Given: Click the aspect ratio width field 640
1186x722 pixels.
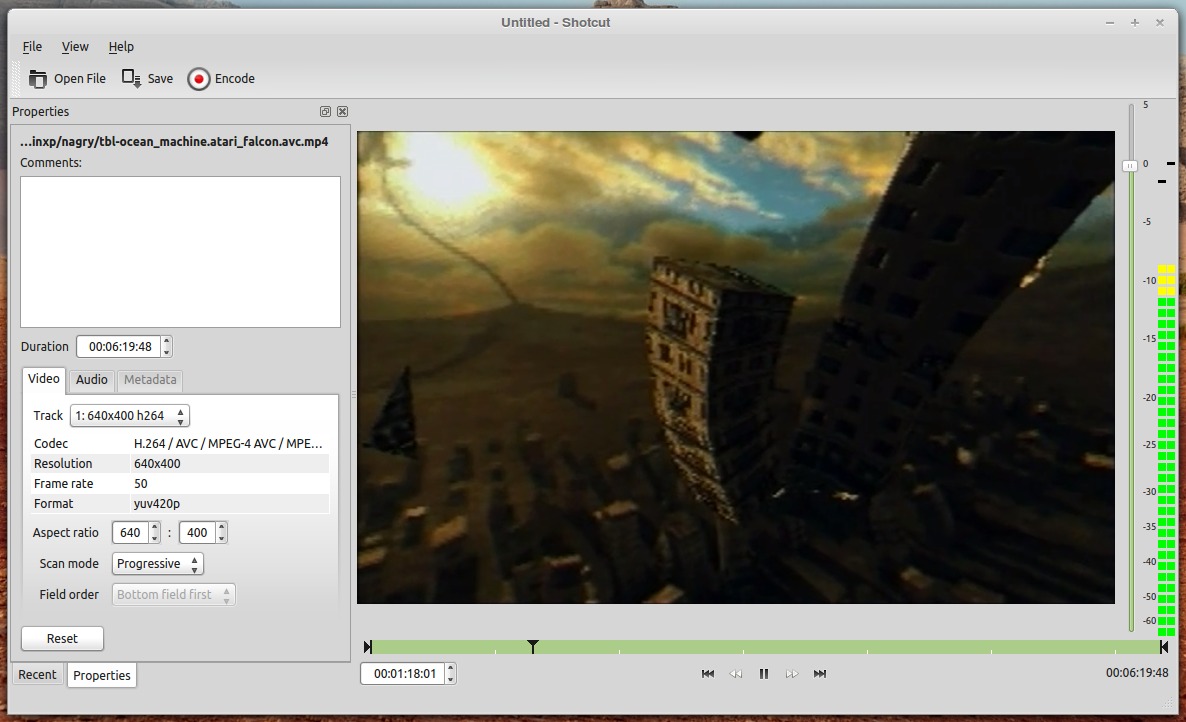Looking at the screenshot, I should (x=130, y=533).
